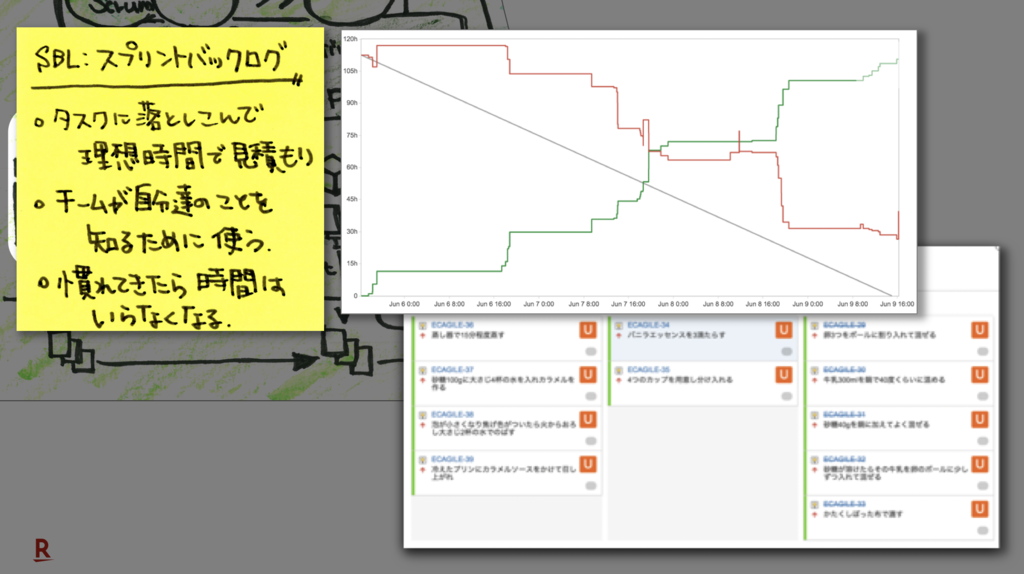Screen dimensions: 1024x574
Task: Click assignee avatar U on ECAGILE-31 card
Action: pyautogui.click(x=980, y=420)
